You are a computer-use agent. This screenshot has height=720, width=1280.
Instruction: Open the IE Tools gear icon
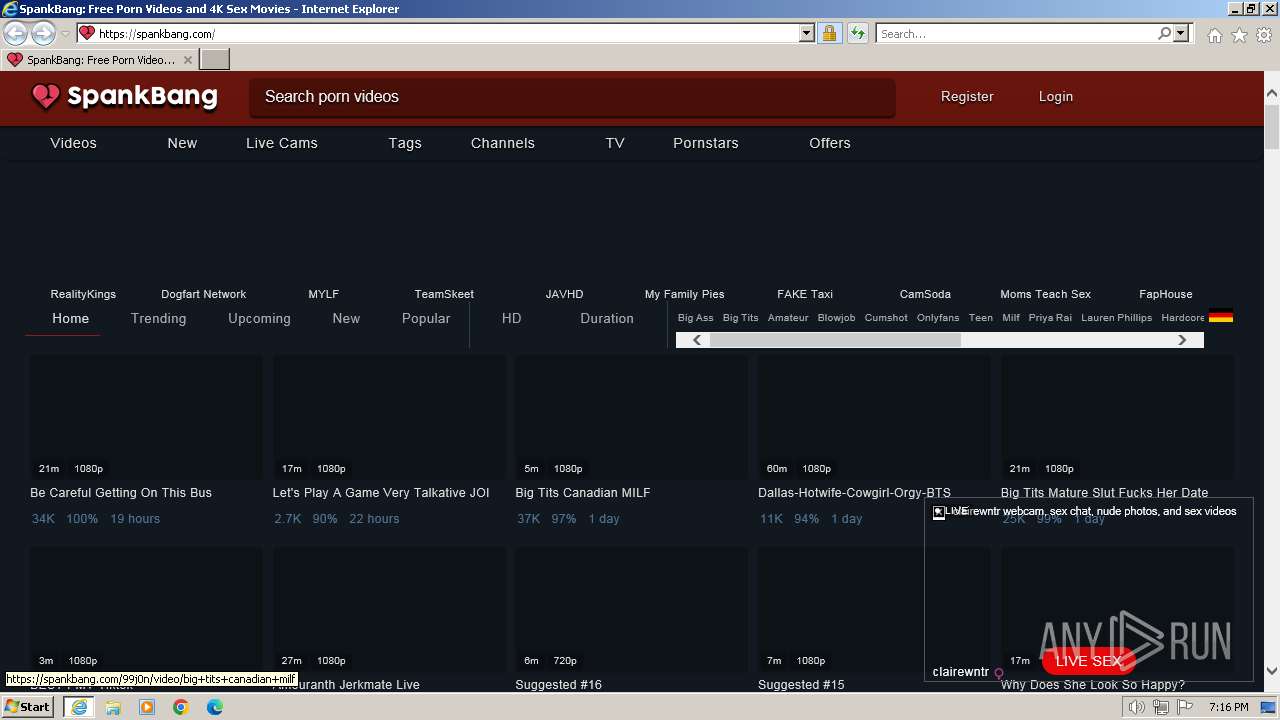pos(1264,35)
